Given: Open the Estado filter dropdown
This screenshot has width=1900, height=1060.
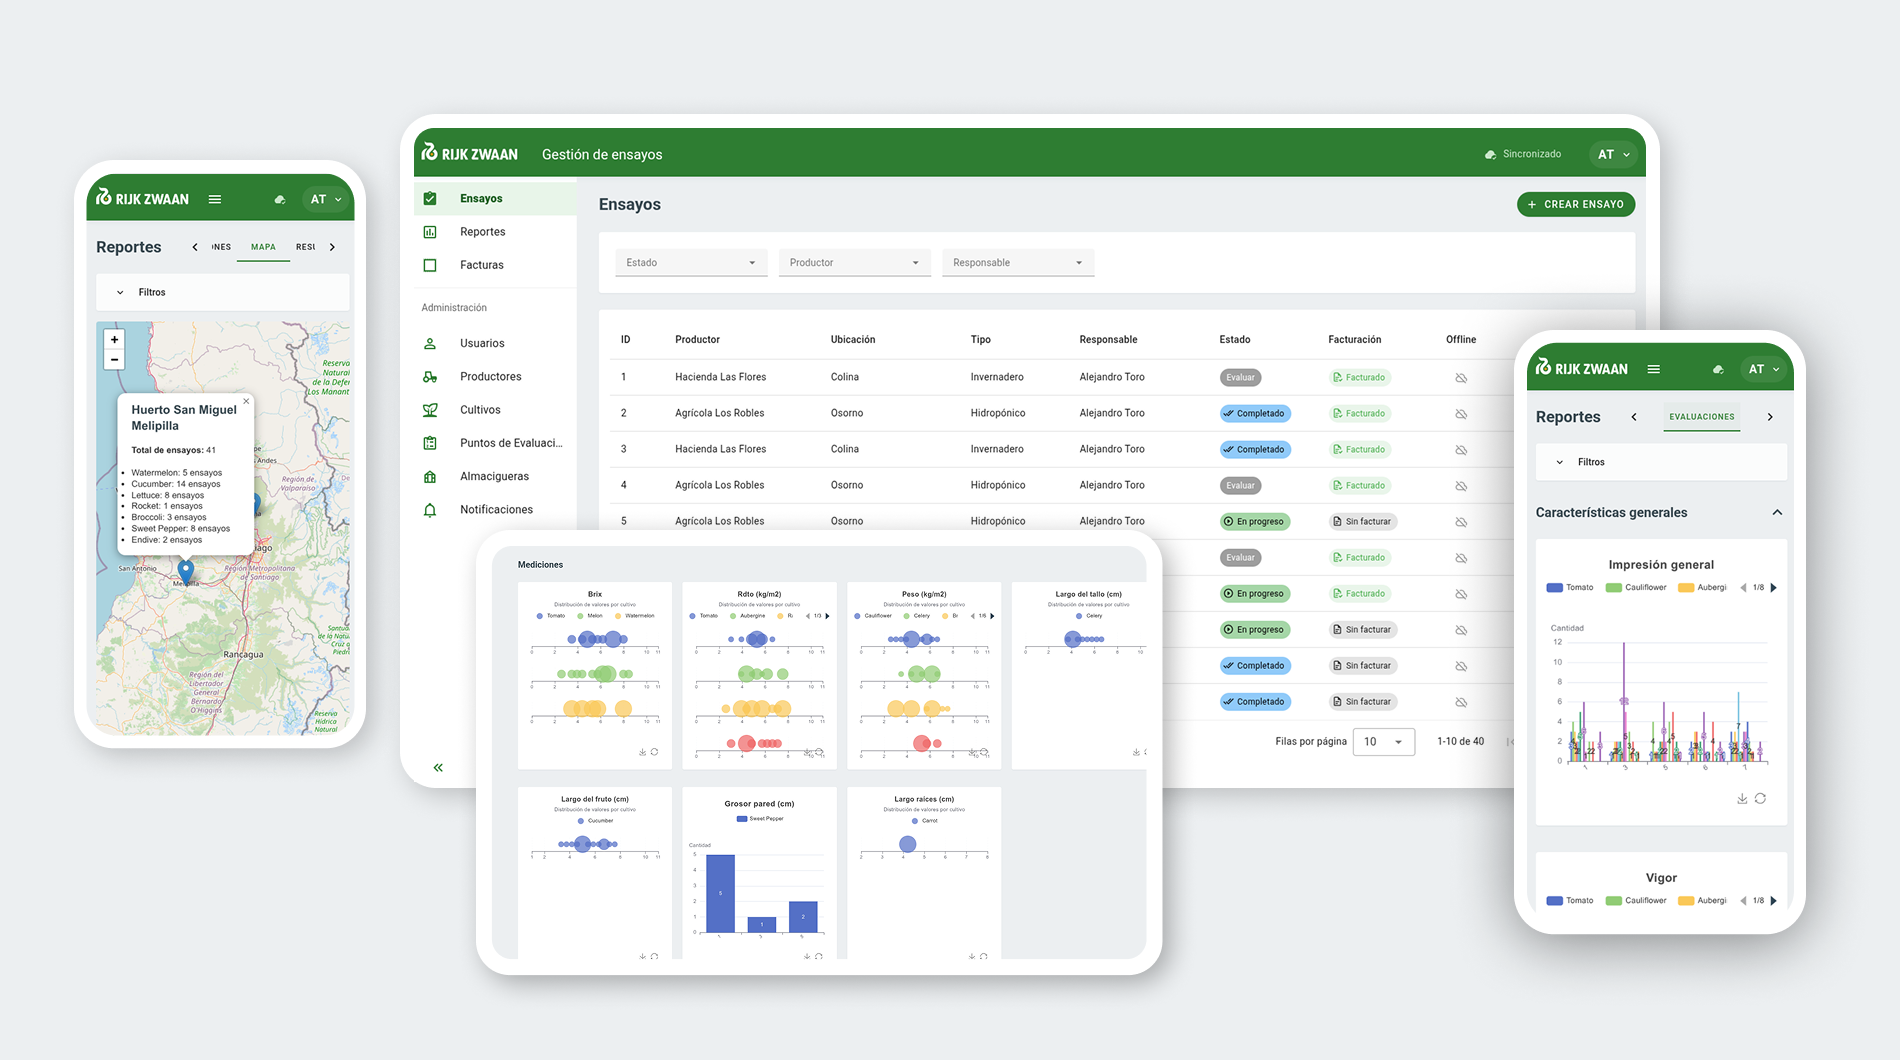Looking at the screenshot, I should click(x=691, y=263).
